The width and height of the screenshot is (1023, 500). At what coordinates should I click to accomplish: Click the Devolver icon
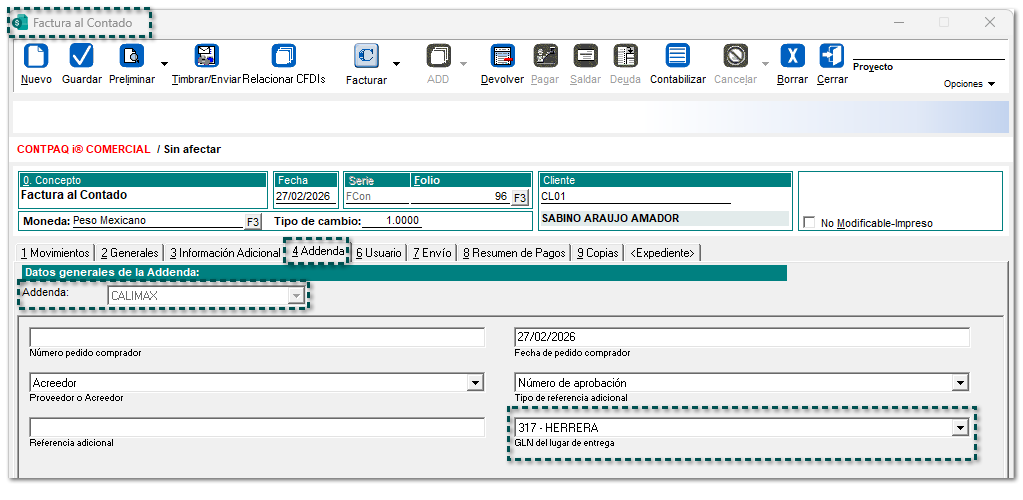(502, 56)
